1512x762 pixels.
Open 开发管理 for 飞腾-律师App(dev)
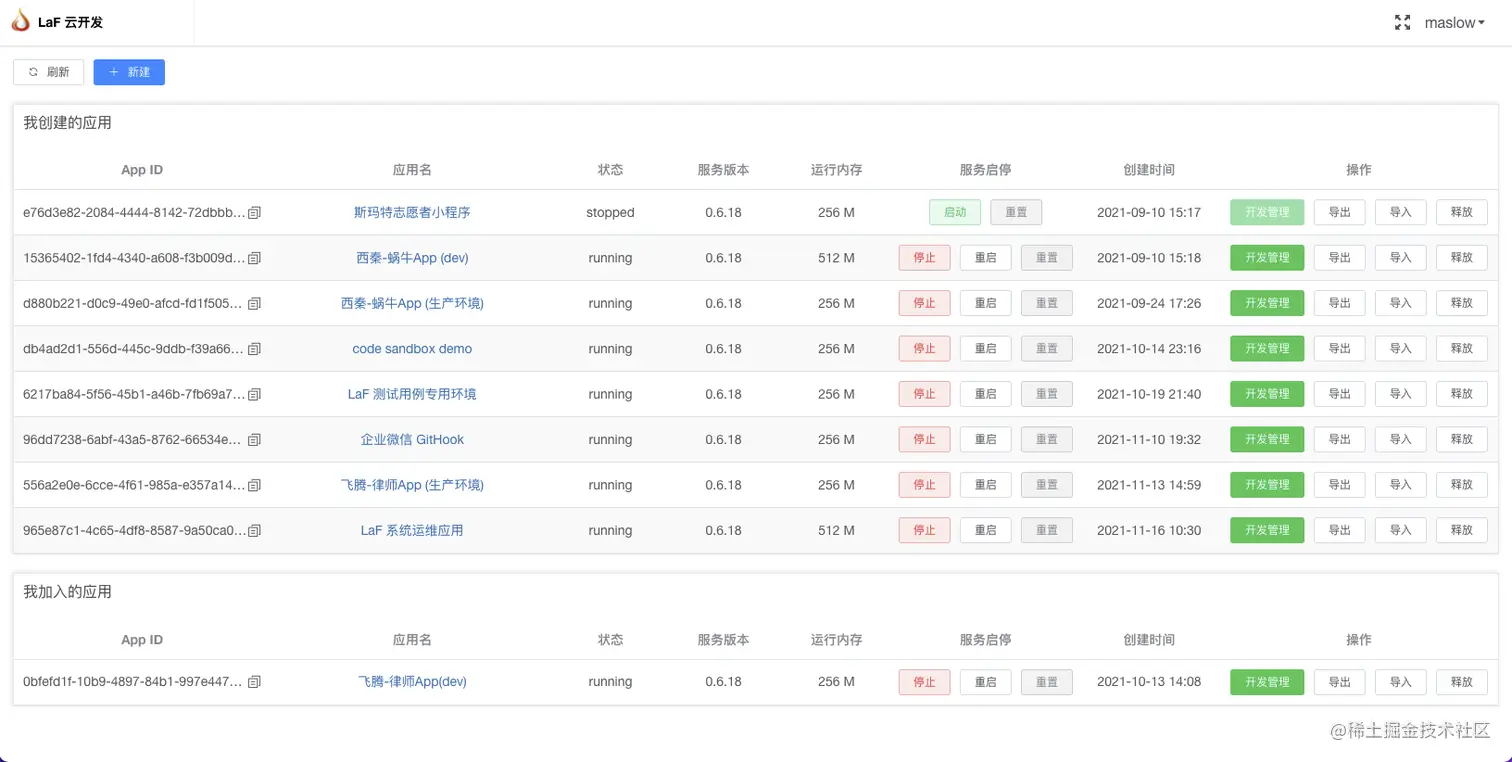pos(1267,682)
